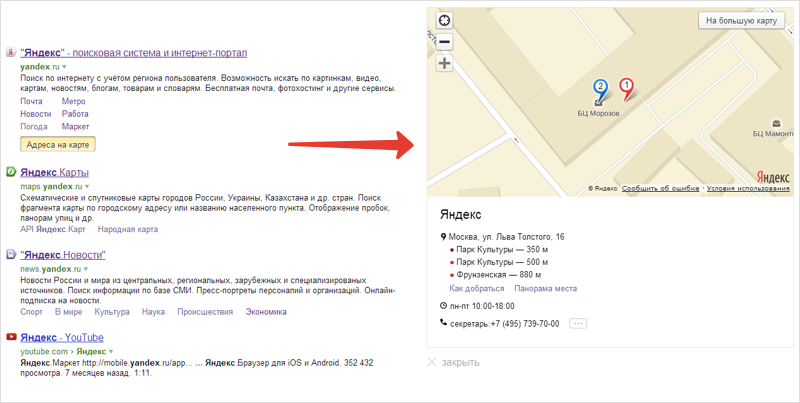Open the Яндекс.Карты result title
The height and width of the screenshot is (403, 800).
point(55,172)
